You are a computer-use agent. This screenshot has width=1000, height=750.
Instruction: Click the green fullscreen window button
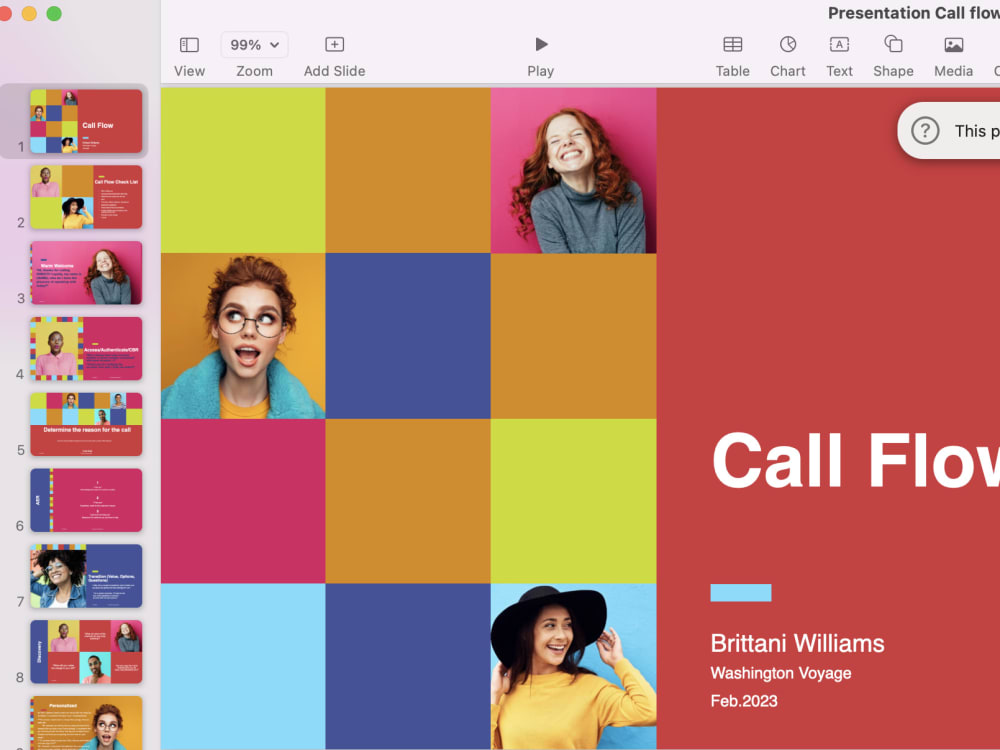[x=54, y=13]
